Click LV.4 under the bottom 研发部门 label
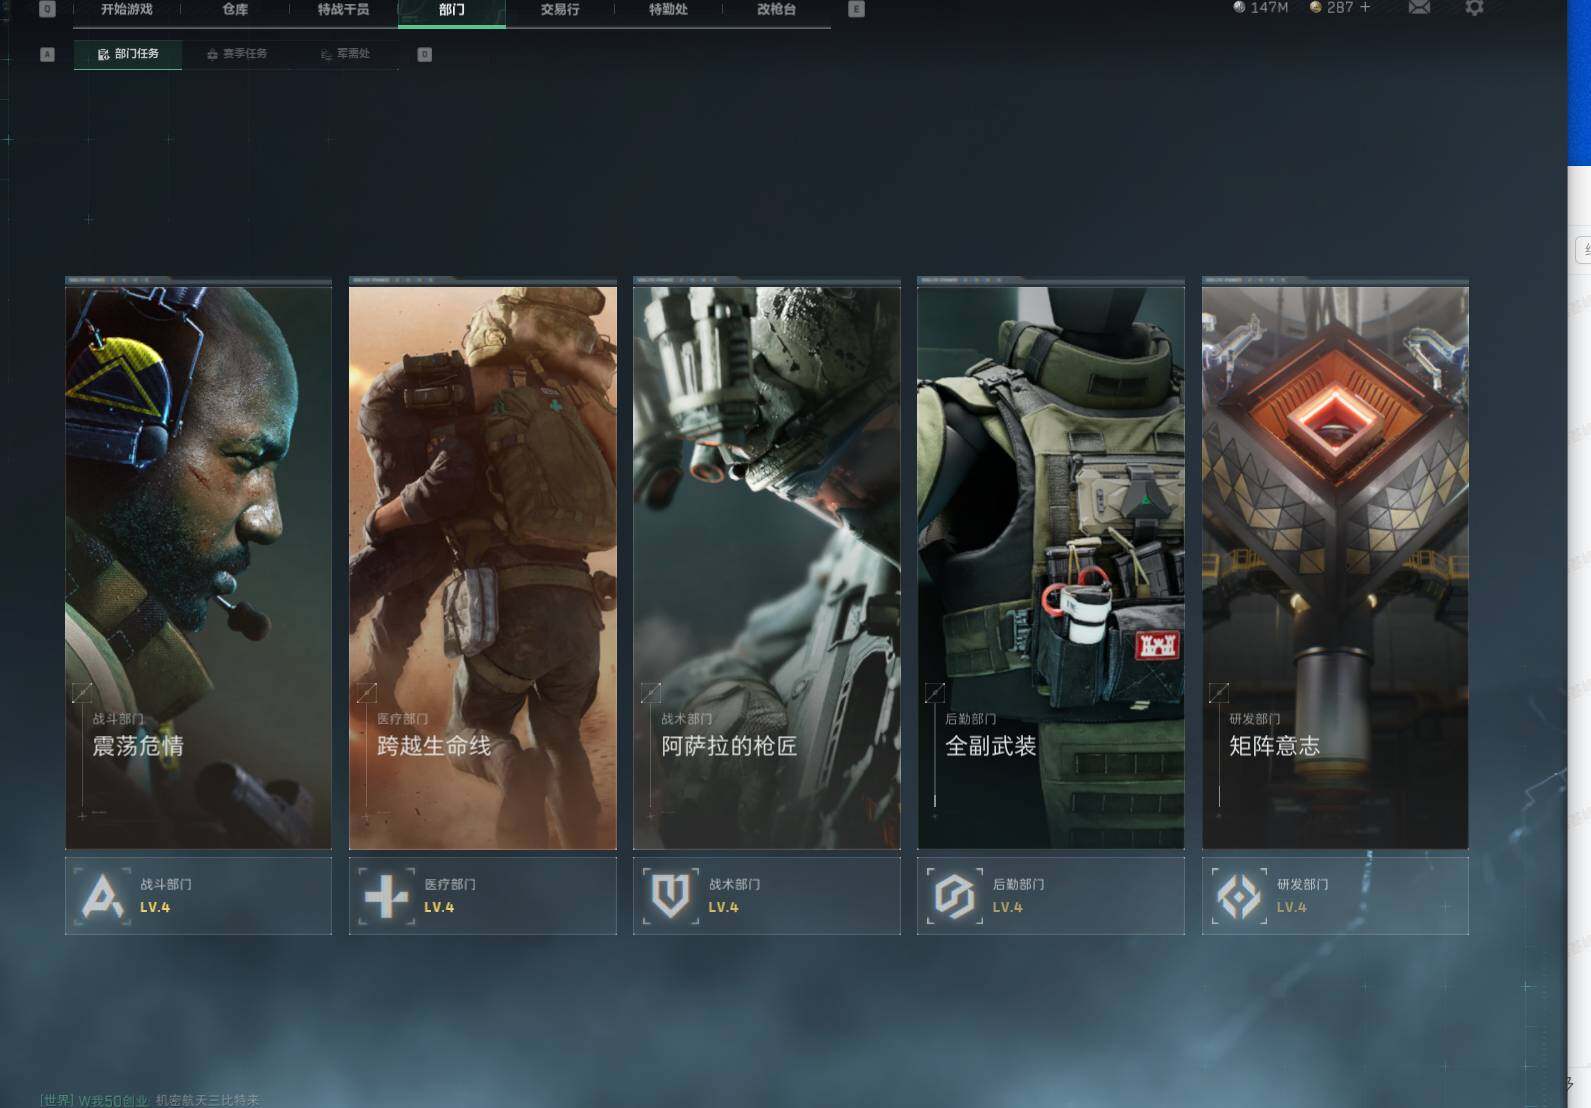The width and height of the screenshot is (1591, 1108). coord(1291,908)
